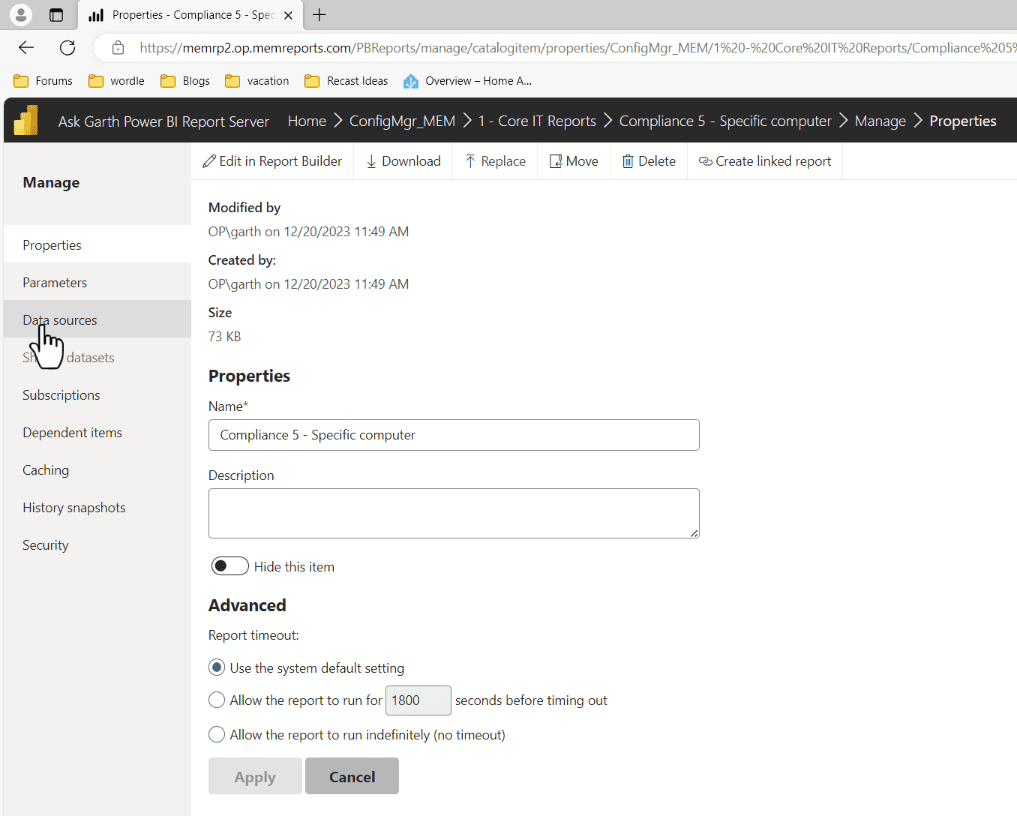Open Overview – Home Assistant bookmark
1017x816 pixels.
tap(467, 81)
